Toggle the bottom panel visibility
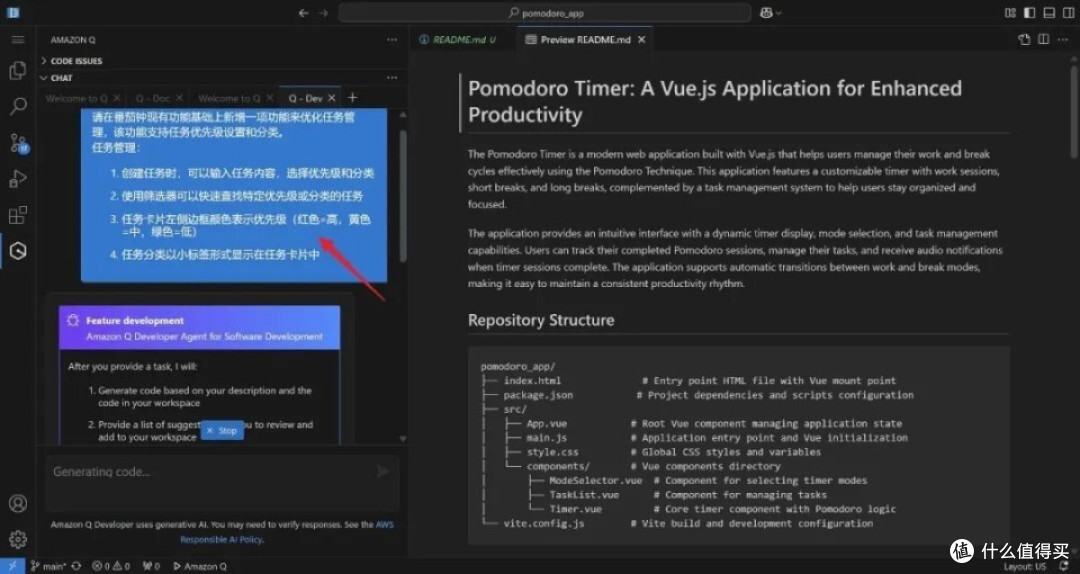Image resolution: width=1080 pixels, height=574 pixels. 1049,12
